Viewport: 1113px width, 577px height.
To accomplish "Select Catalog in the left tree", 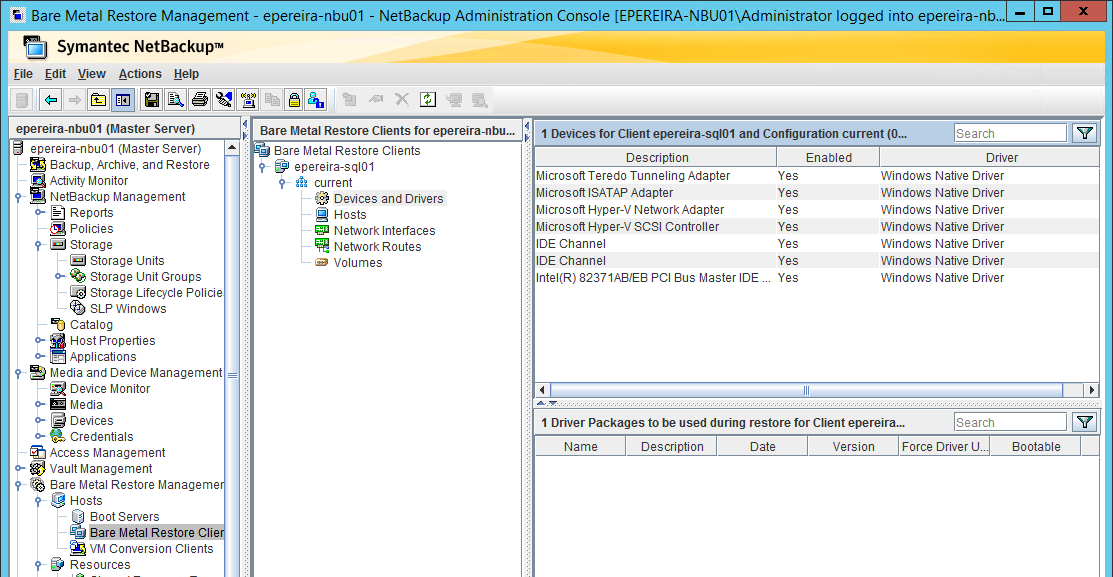I will [x=91, y=324].
